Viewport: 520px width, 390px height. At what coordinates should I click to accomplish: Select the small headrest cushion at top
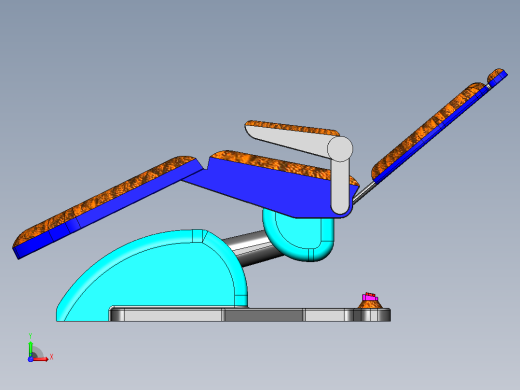tap(497, 76)
